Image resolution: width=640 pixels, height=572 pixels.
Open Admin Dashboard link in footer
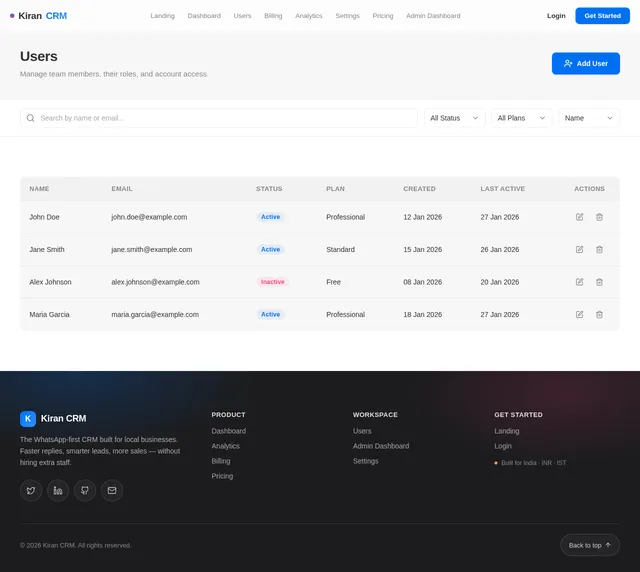pos(381,446)
